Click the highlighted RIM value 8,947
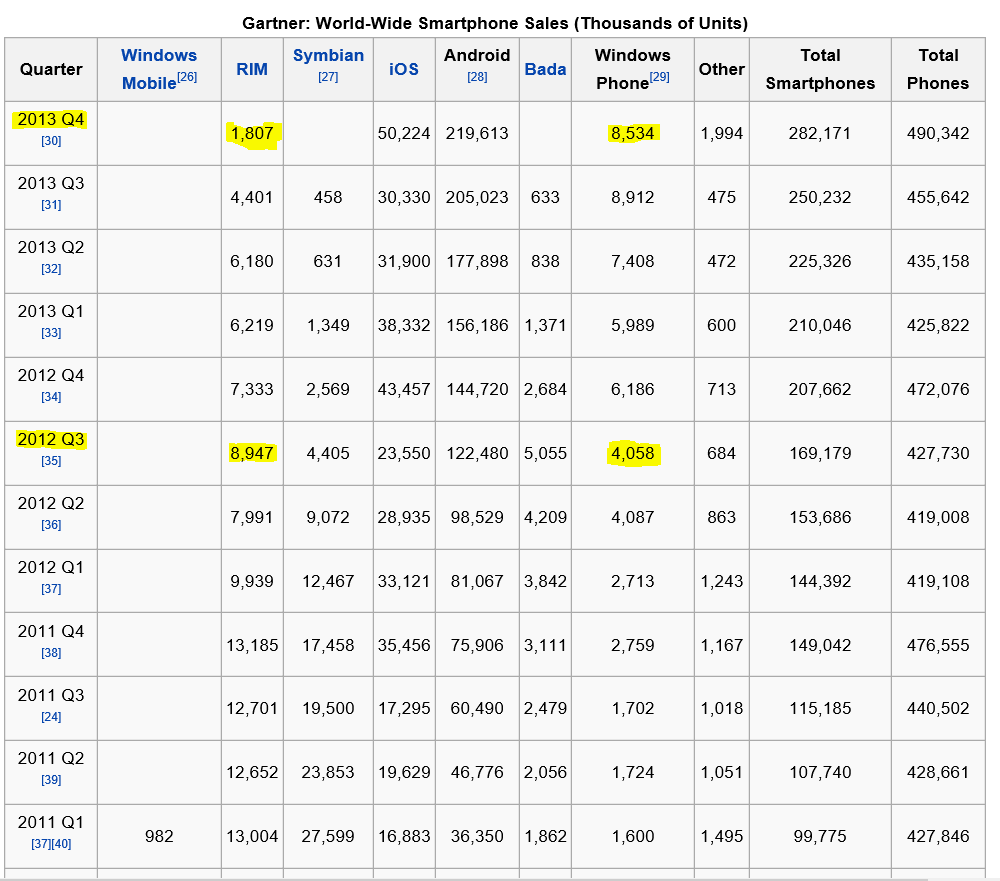 252,454
